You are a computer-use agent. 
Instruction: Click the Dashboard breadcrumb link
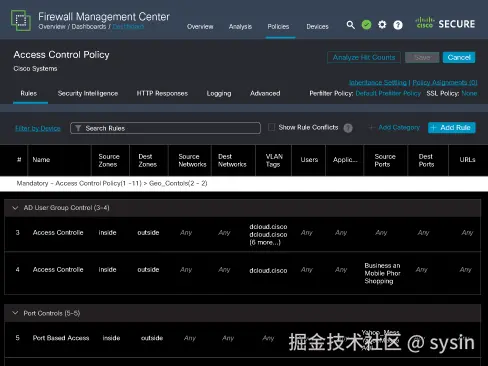point(128,26)
